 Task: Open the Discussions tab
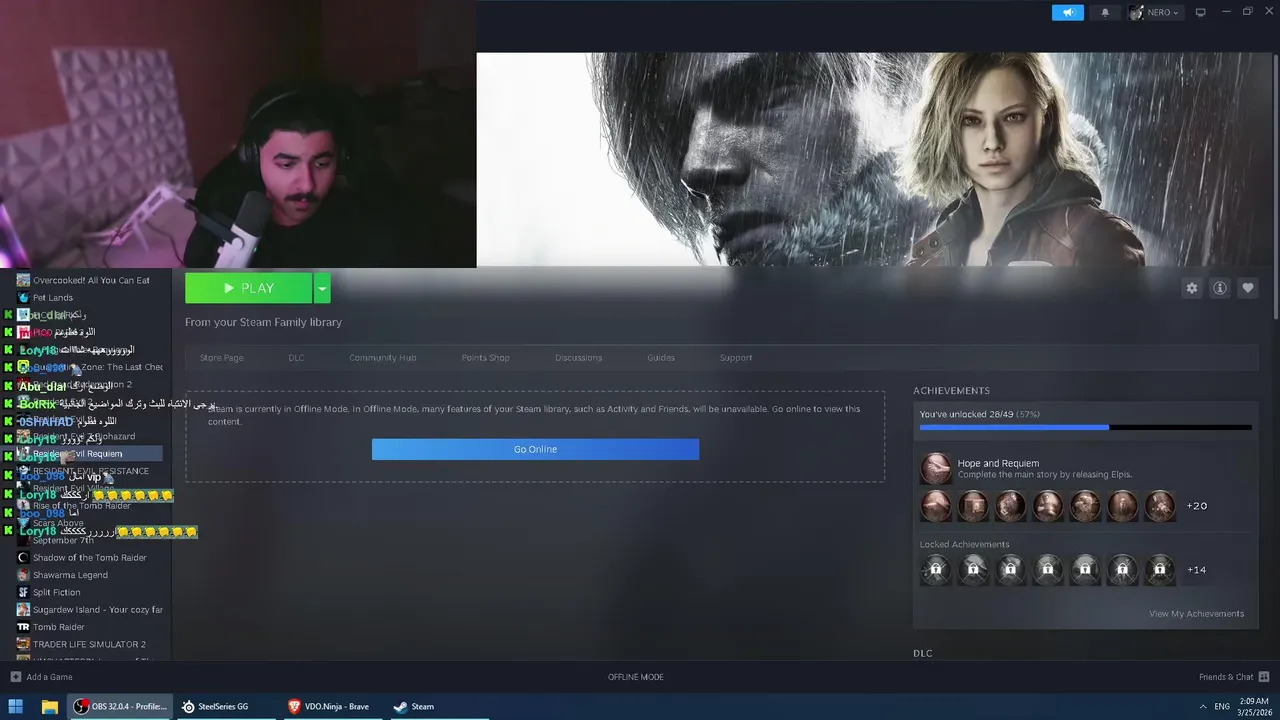(578, 358)
